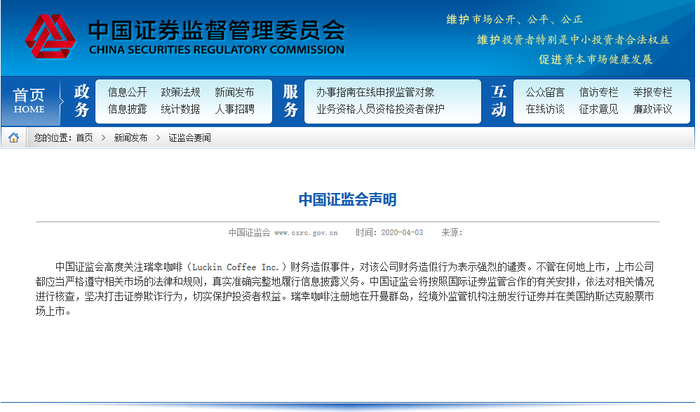
Task: Open 公众留言 in the 互动 section
Action: 545,92
